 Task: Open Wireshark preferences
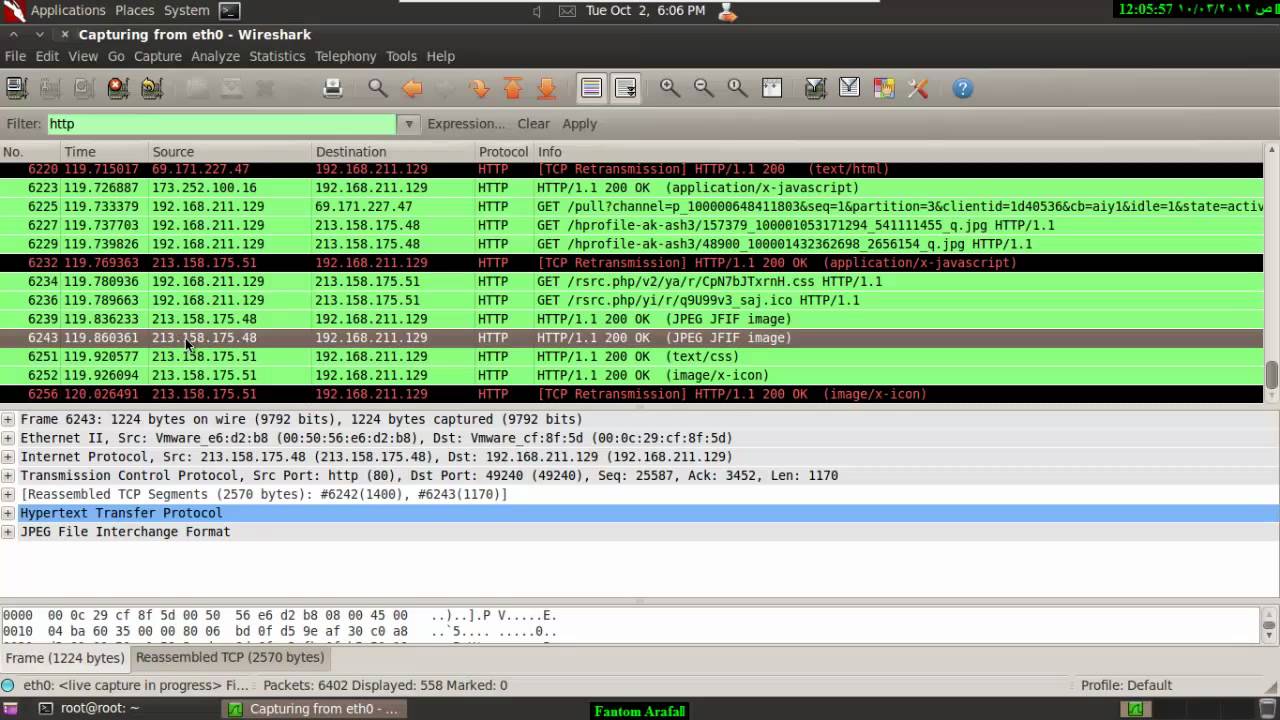coord(918,88)
